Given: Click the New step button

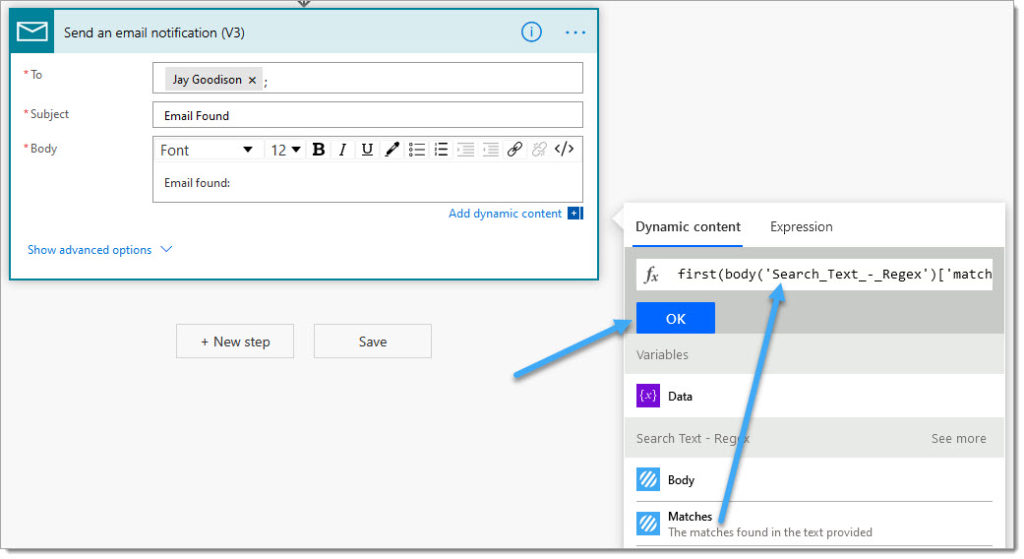Looking at the screenshot, I should (x=234, y=342).
